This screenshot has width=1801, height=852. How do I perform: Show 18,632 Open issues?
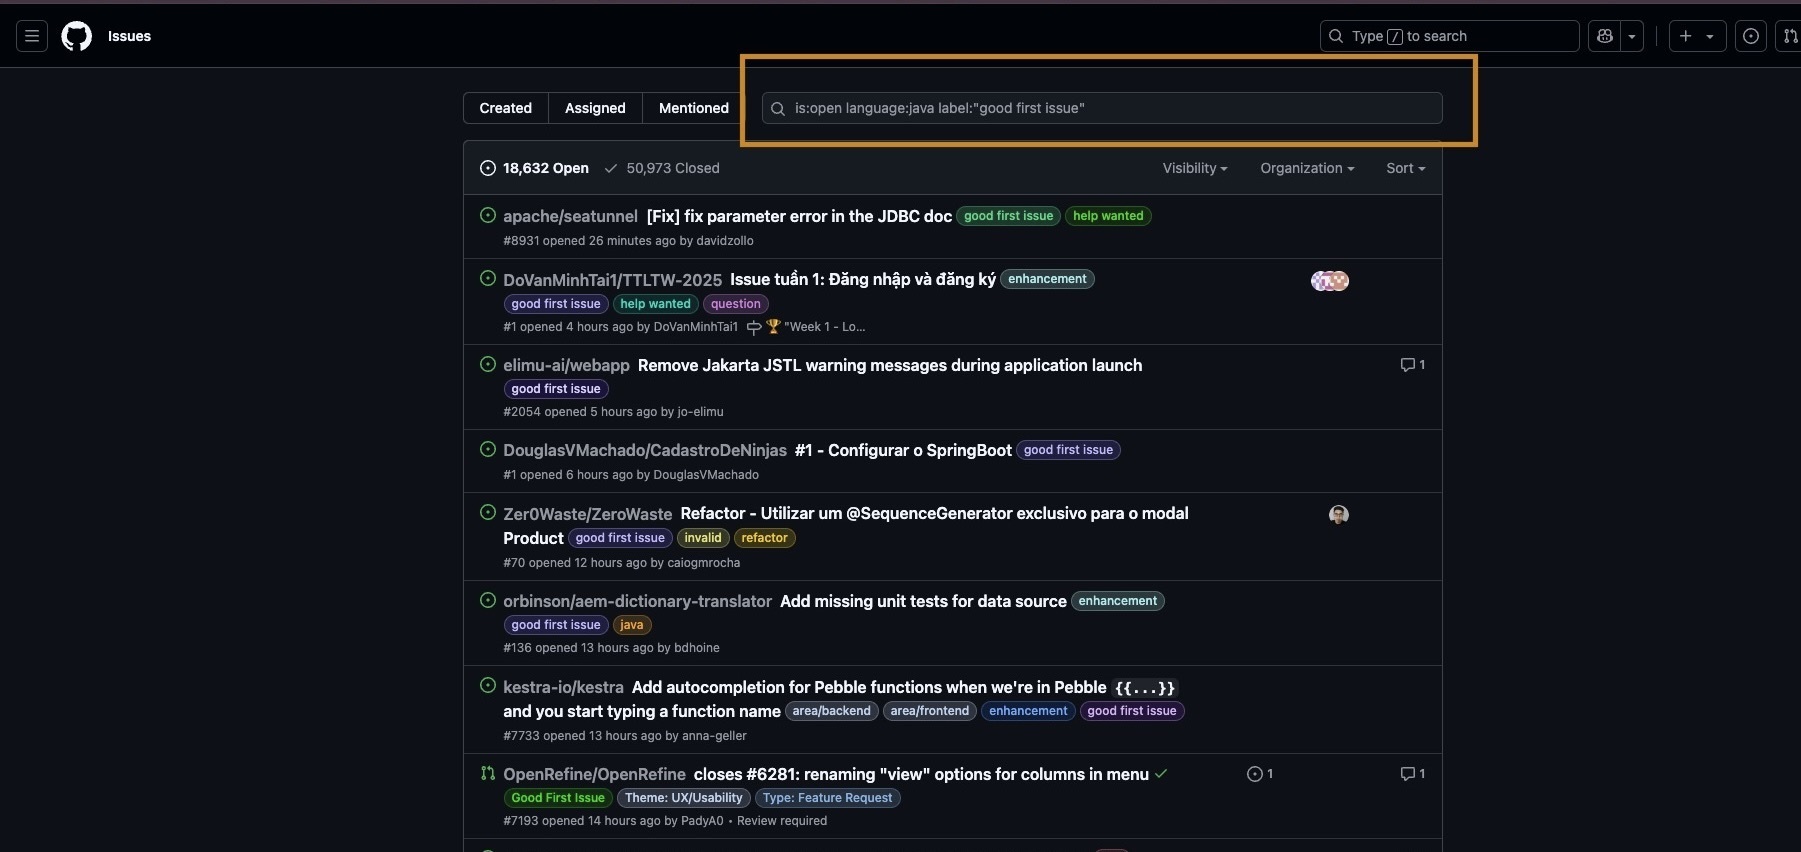[x=534, y=168]
